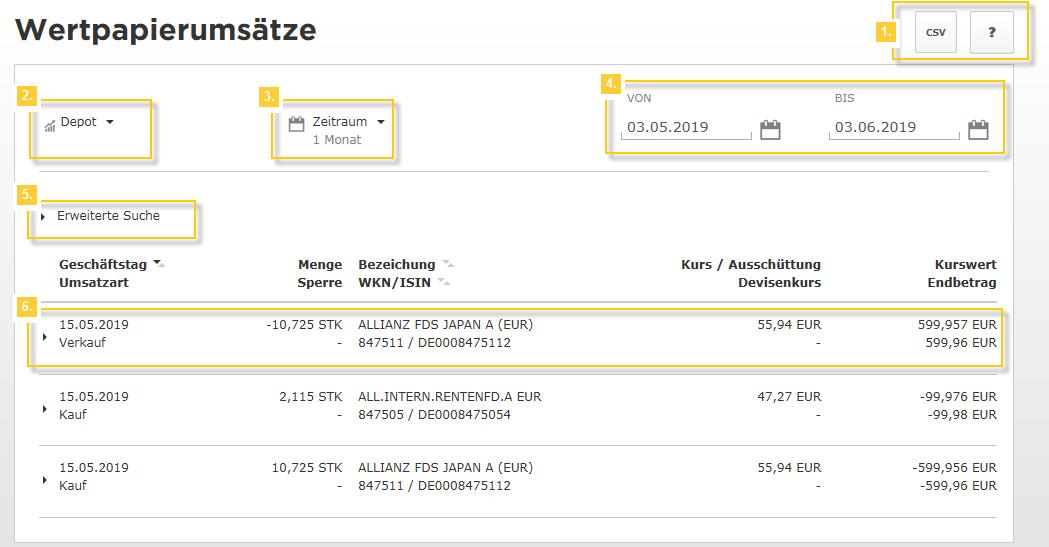Click the Bezeichnung column header text

(x=396, y=265)
